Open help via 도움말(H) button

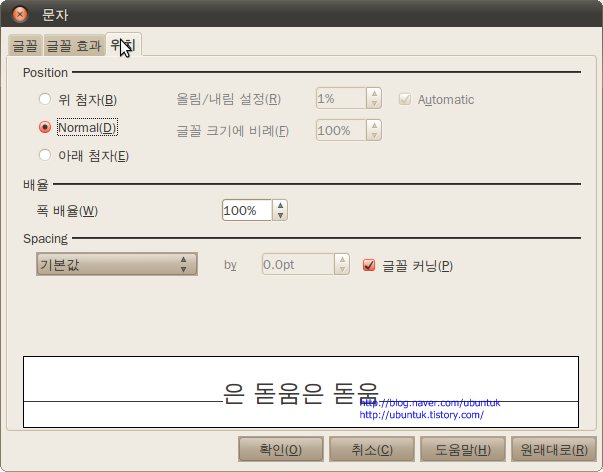tap(463, 449)
